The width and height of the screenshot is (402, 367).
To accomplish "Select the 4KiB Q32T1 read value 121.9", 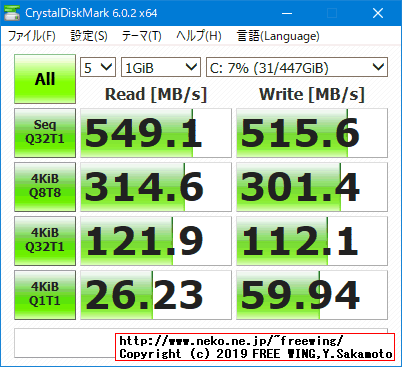I will (156, 241).
